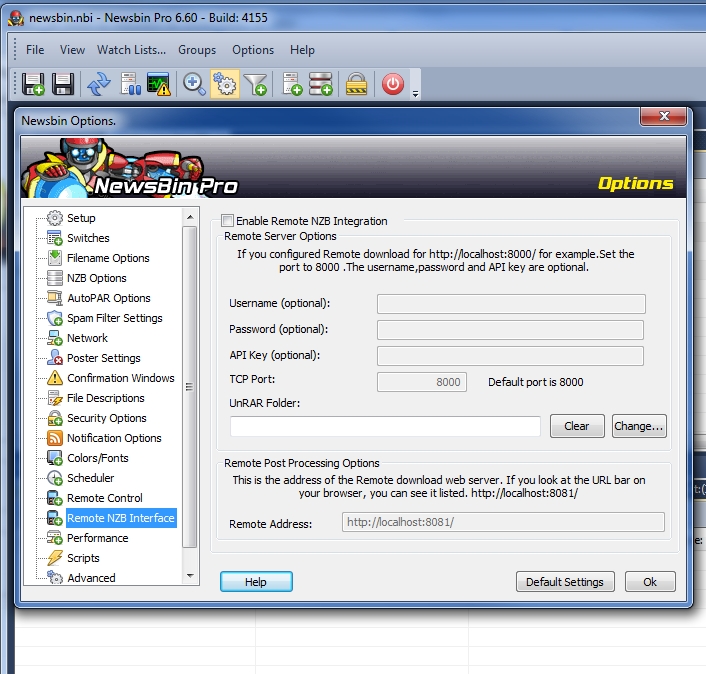706x674 pixels.
Task: Open the View menu
Action: coord(72,50)
